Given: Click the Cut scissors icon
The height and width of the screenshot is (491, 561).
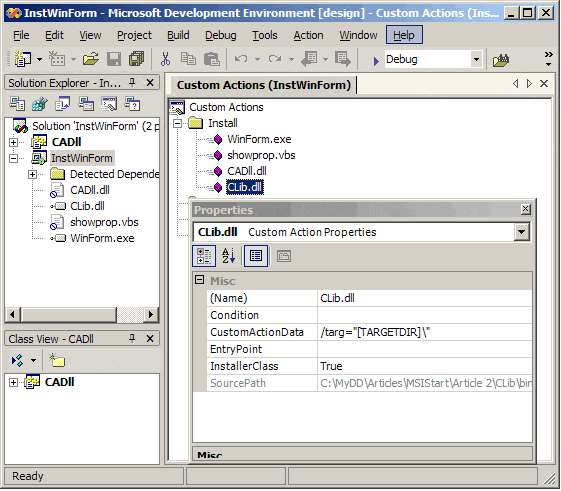Looking at the screenshot, I should 165,59.
